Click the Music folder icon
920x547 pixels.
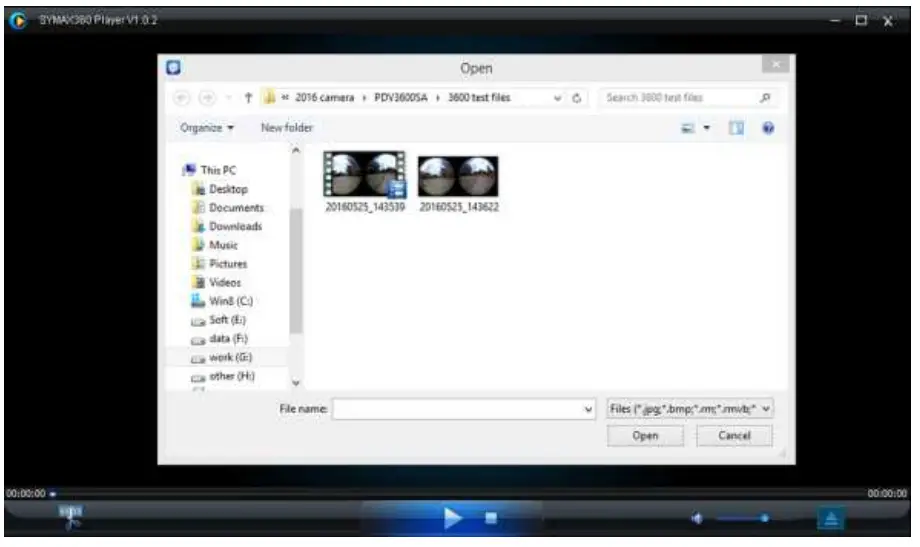(198, 245)
